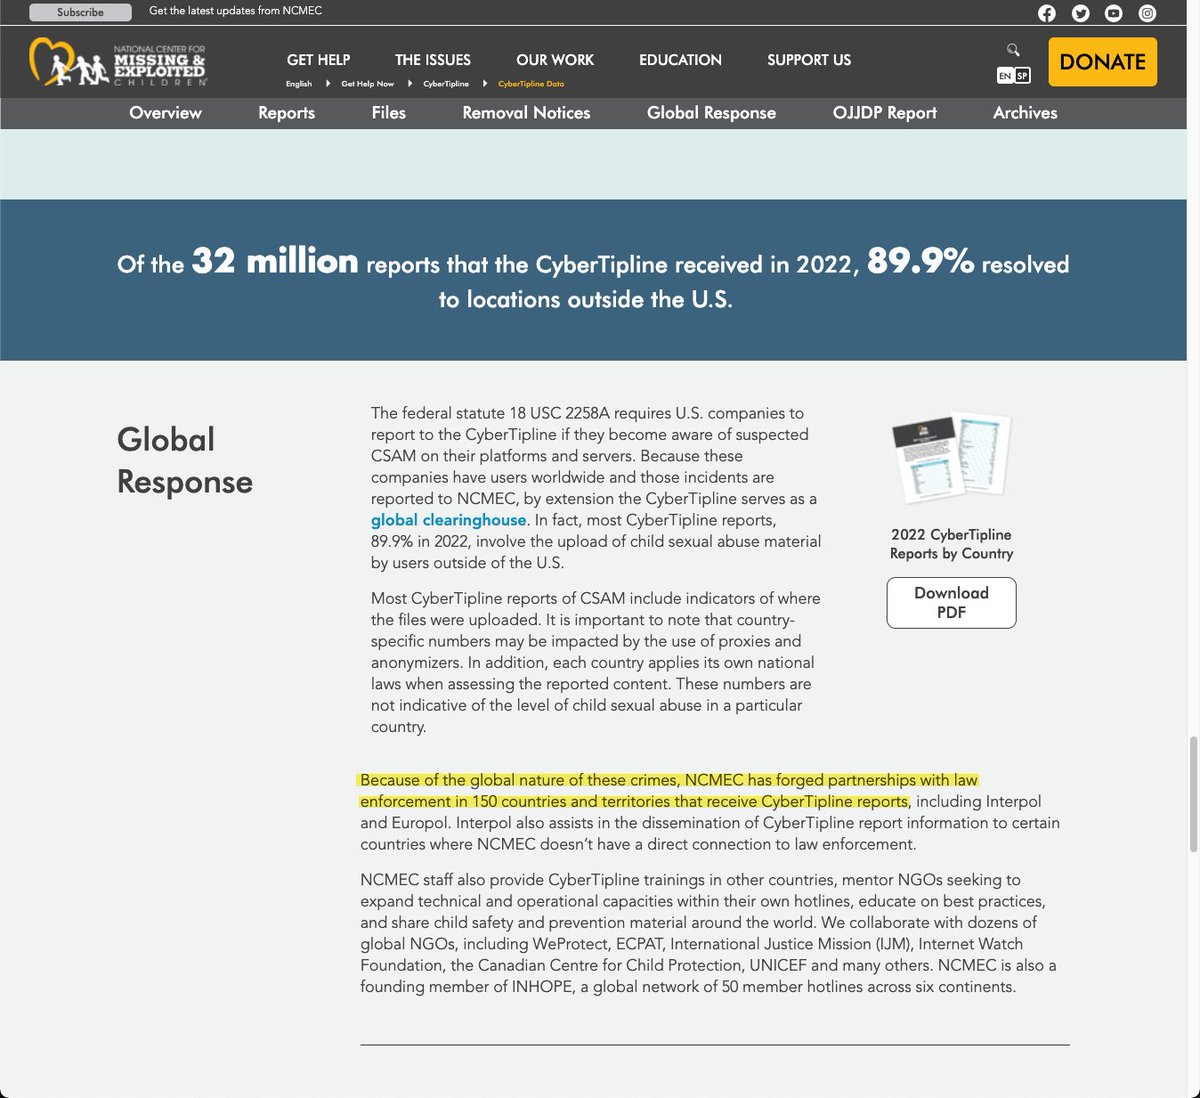
Task: Click the Subscribe button
Action: [80, 12]
